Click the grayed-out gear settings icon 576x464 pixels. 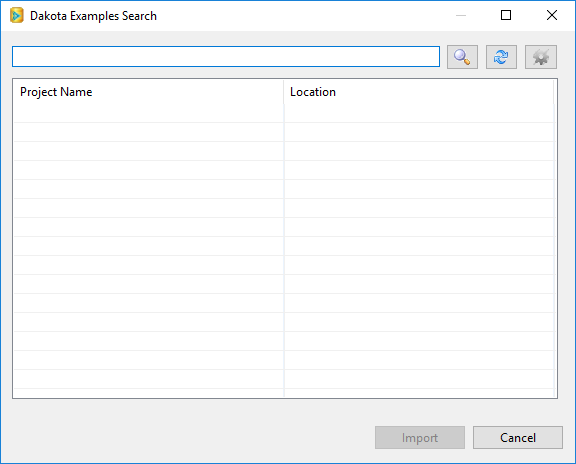click(x=541, y=57)
